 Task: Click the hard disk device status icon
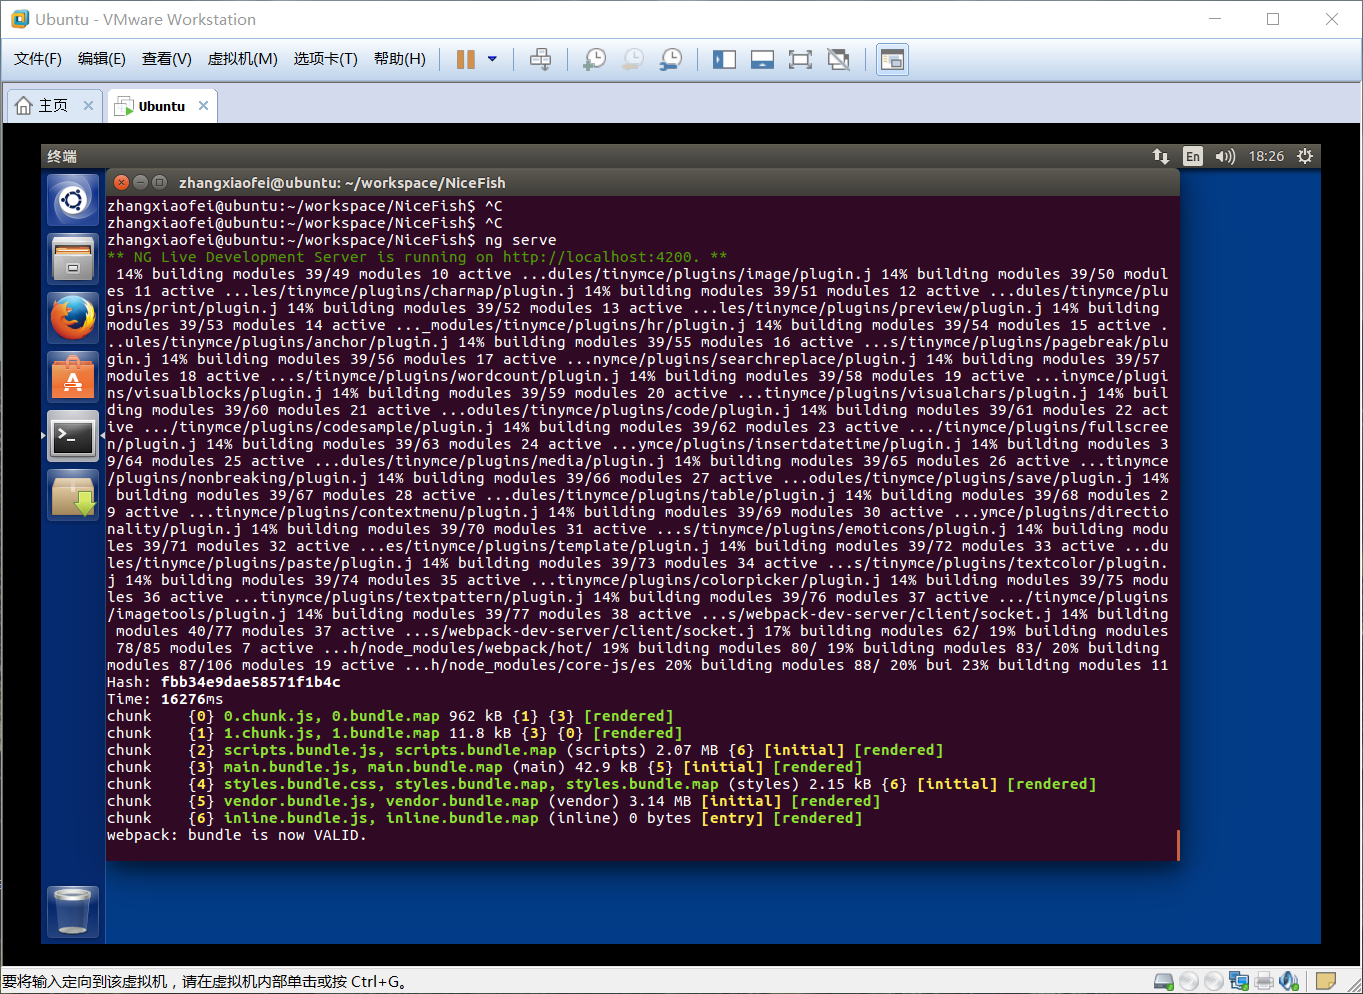tap(1164, 981)
